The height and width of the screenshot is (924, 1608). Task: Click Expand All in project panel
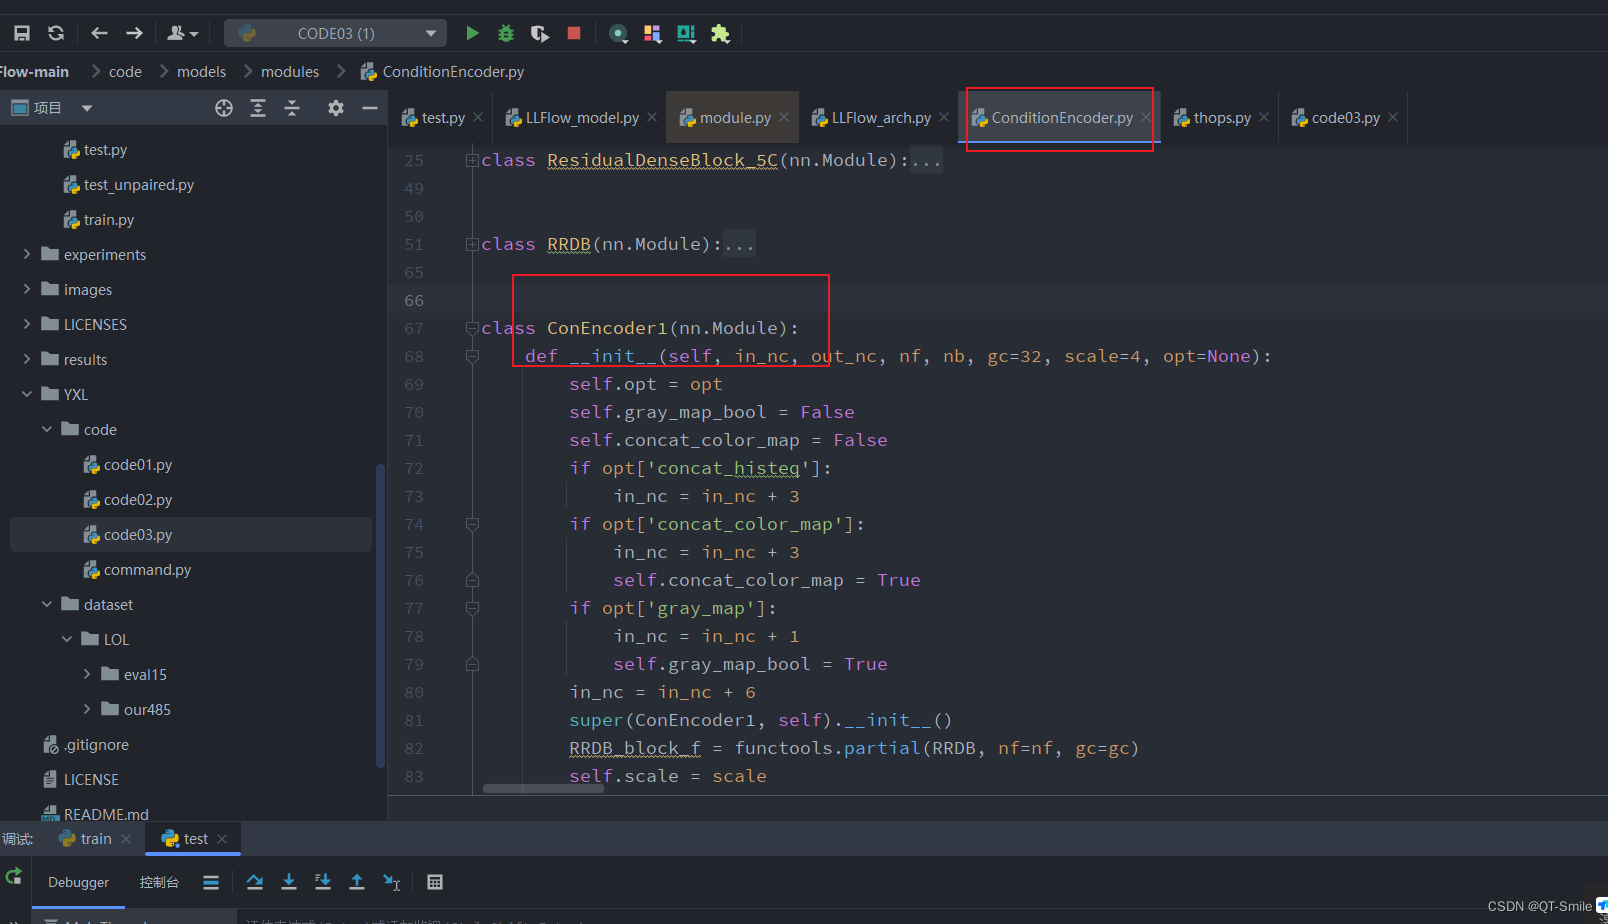tap(258, 108)
